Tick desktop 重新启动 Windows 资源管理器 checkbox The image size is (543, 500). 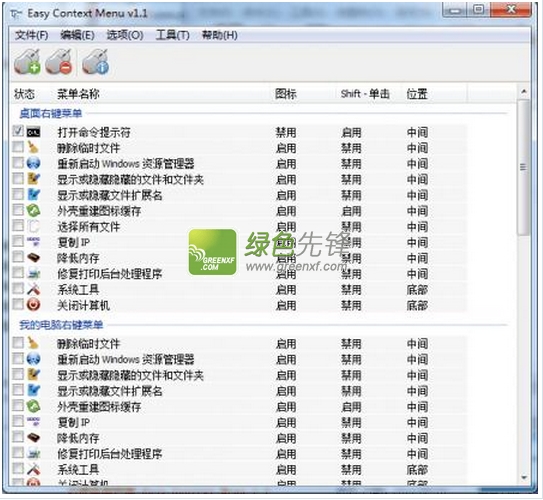[18, 163]
